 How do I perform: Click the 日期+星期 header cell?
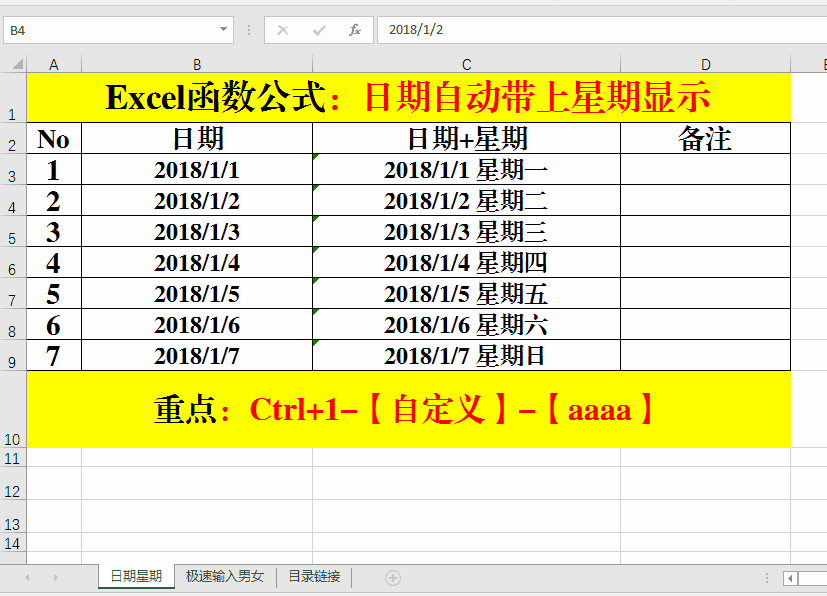(x=466, y=139)
